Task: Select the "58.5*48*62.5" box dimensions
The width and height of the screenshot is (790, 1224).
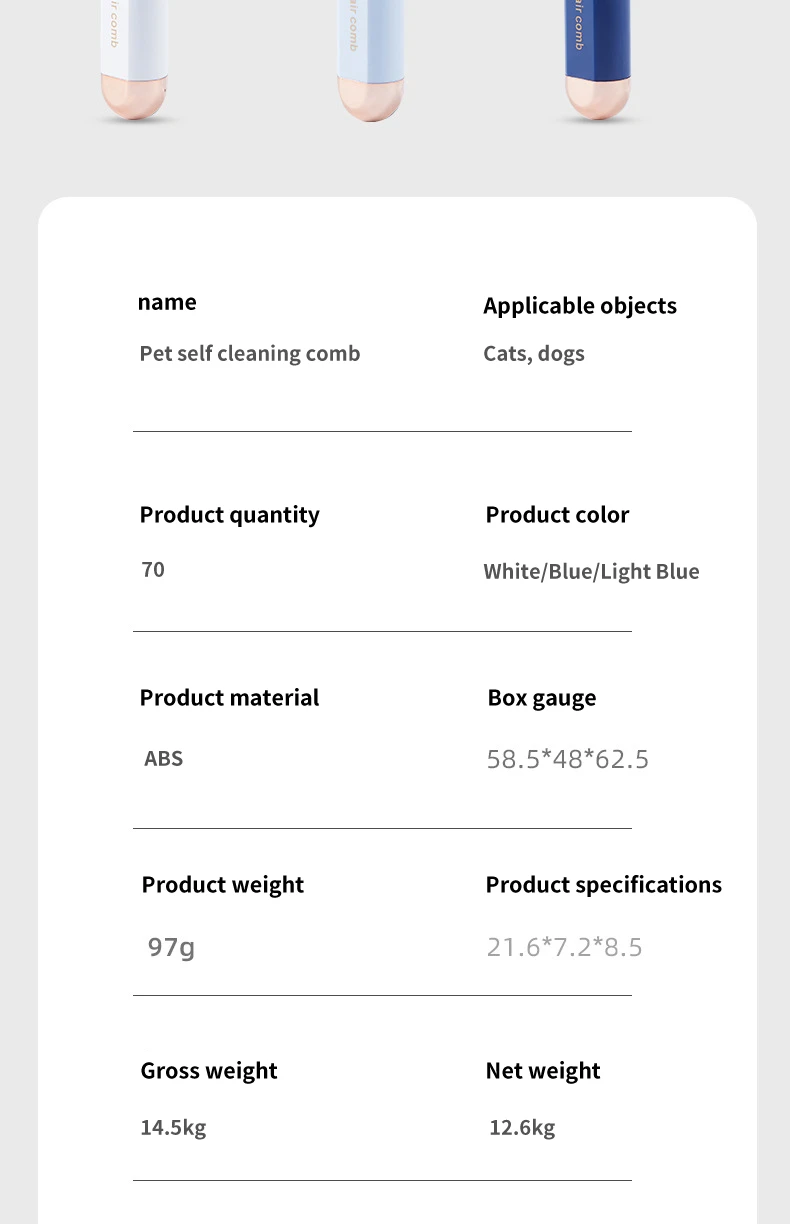Action: pyautogui.click(x=567, y=760)
